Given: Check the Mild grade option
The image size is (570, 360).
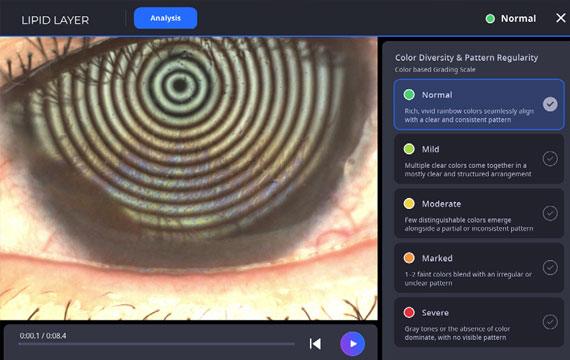Looking at the screenshot, I should coord(550,159).
